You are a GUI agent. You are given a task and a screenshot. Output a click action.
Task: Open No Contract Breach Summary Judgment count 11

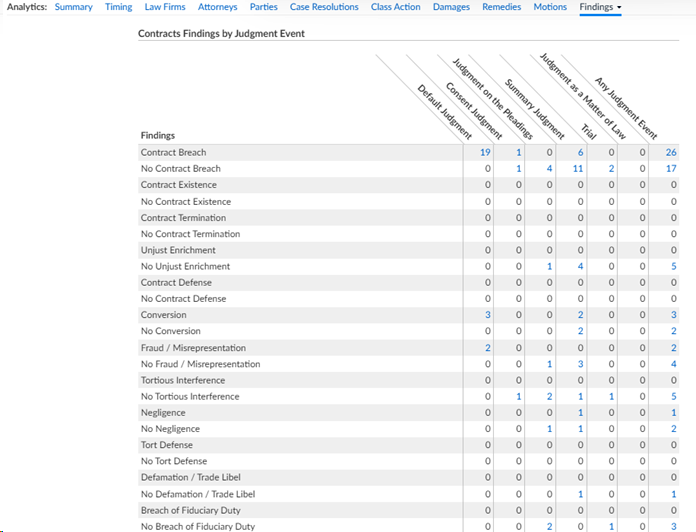577,169
